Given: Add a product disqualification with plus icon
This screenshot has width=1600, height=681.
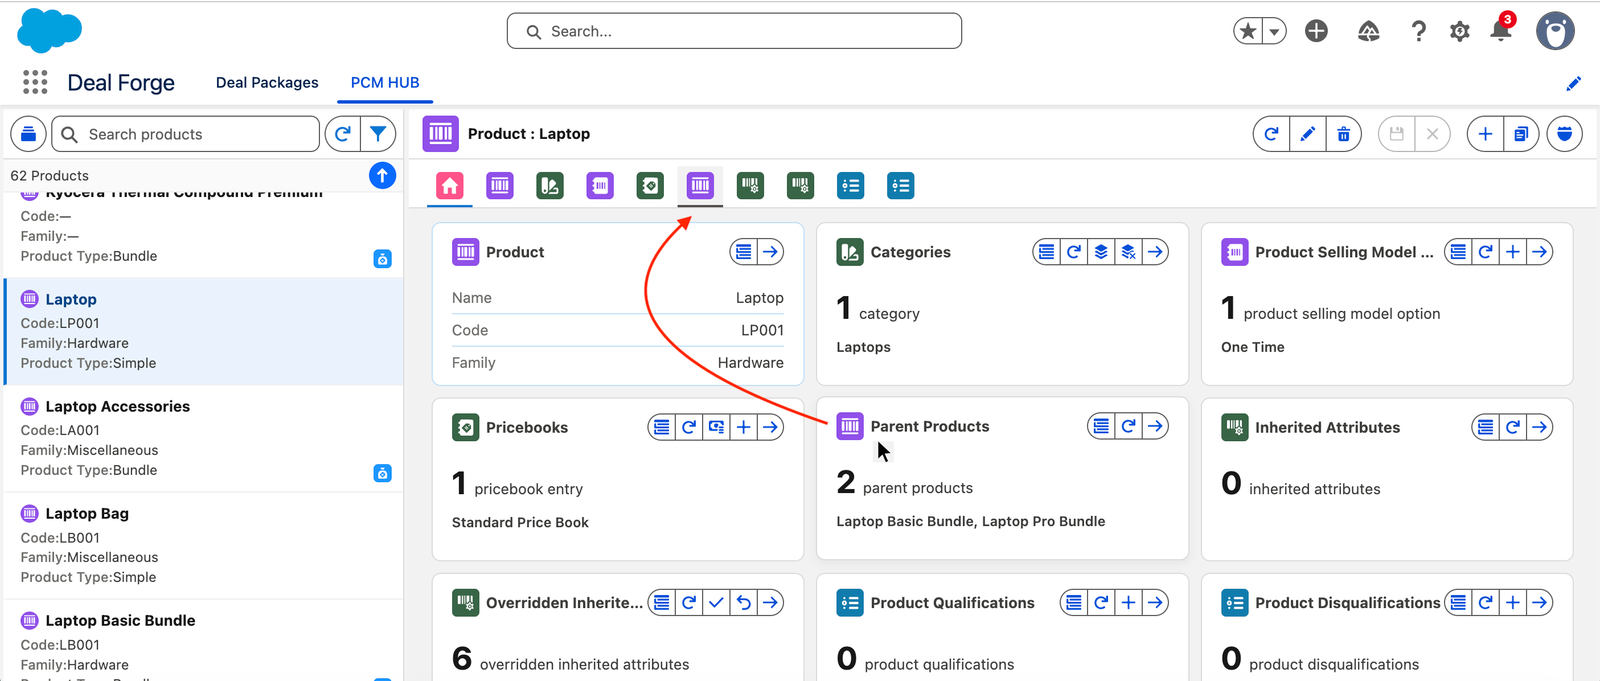Looking at the screenshot, I should (1513, 602).
